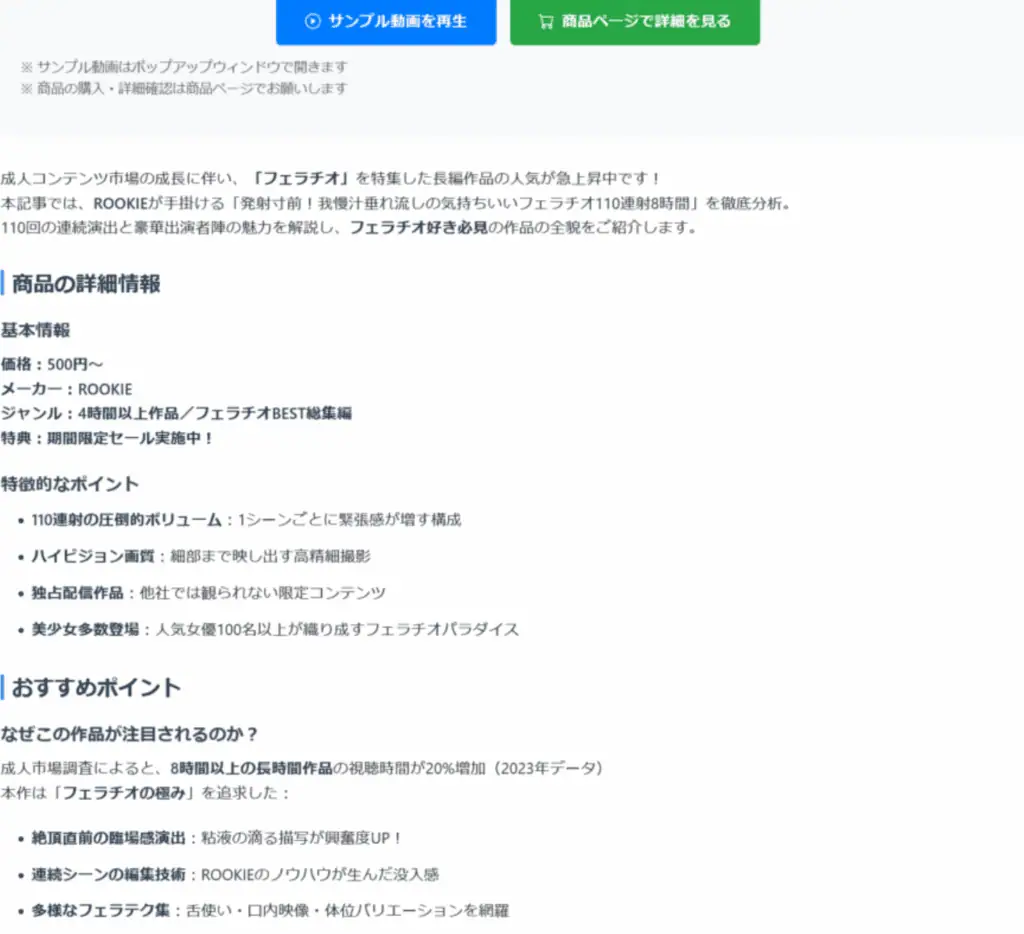
Task: Click the おすすめポイント heading
Action: [x=96, y=687]
